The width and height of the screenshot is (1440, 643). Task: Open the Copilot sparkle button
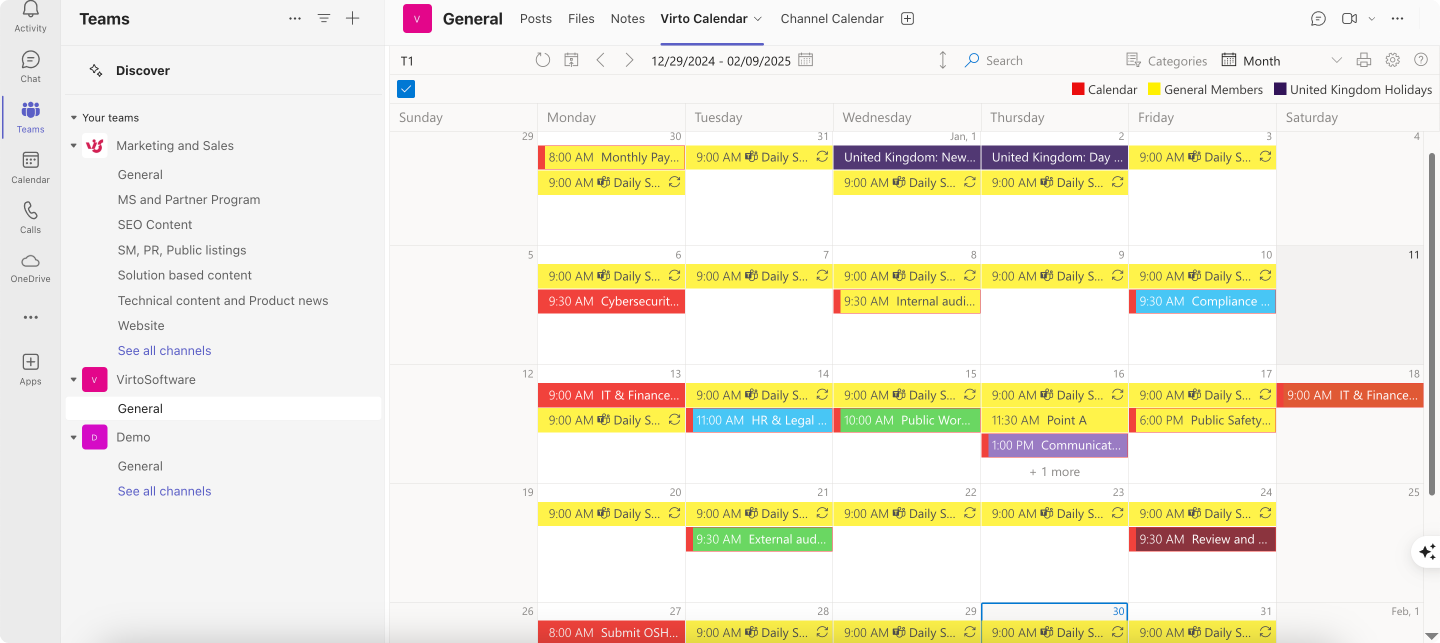[x=1427, y=552]
